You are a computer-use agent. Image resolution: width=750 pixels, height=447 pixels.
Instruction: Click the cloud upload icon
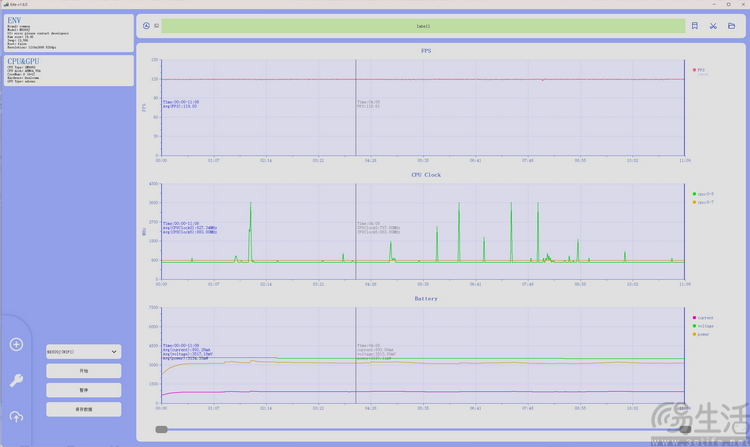pyautogui.click(x=16, y=416)
